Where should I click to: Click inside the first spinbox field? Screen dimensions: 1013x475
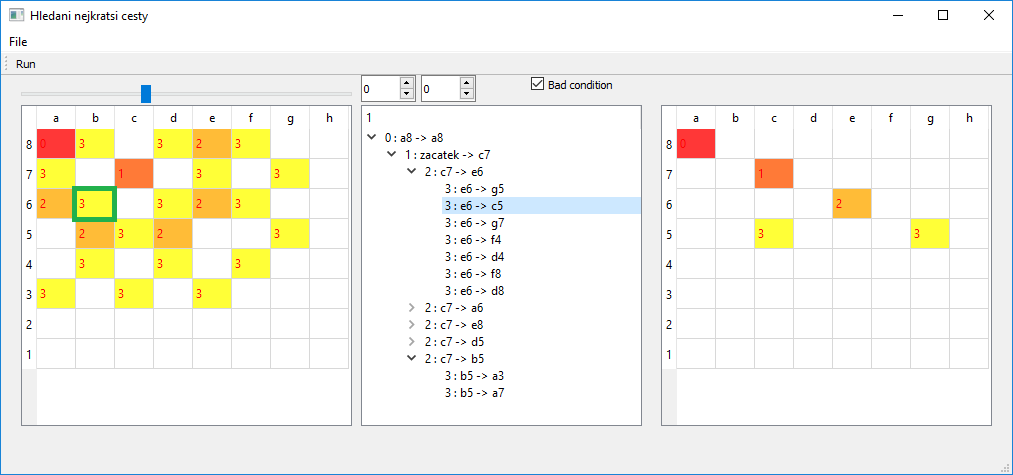(381, 89)
